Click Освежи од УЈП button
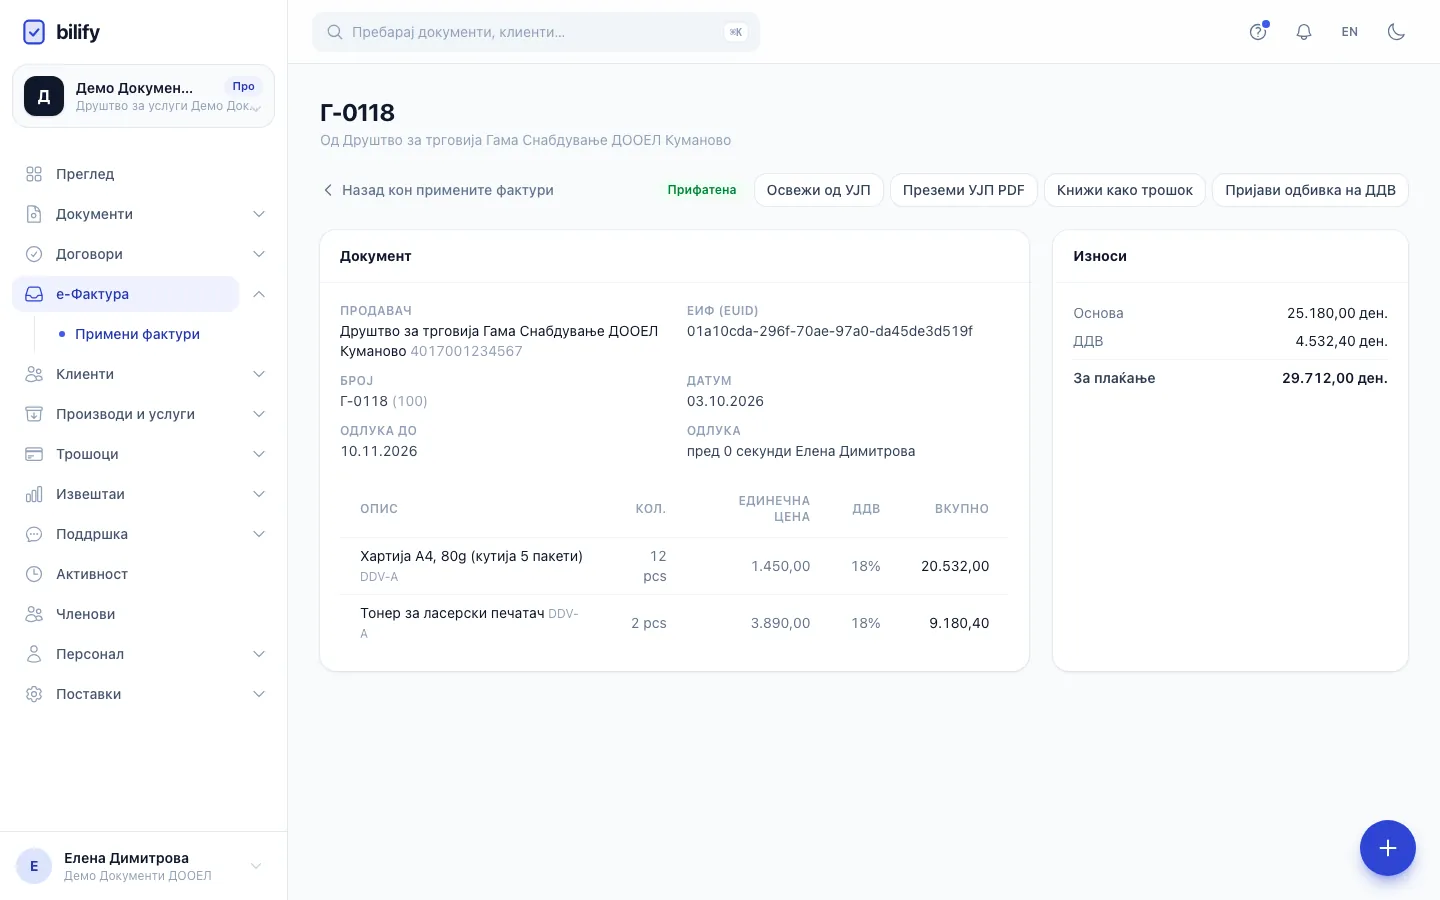The image size is (1440, 900). 818,190
